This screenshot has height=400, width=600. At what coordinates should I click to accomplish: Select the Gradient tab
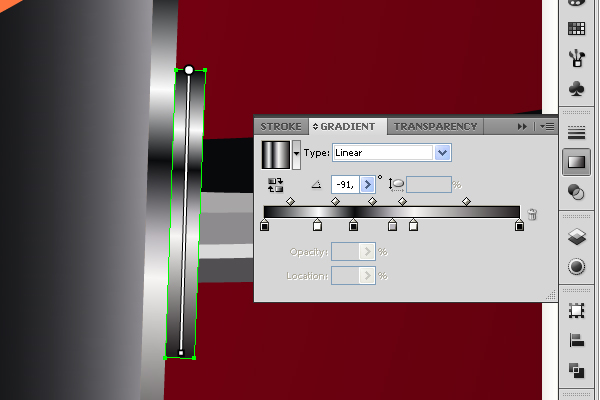347,127
